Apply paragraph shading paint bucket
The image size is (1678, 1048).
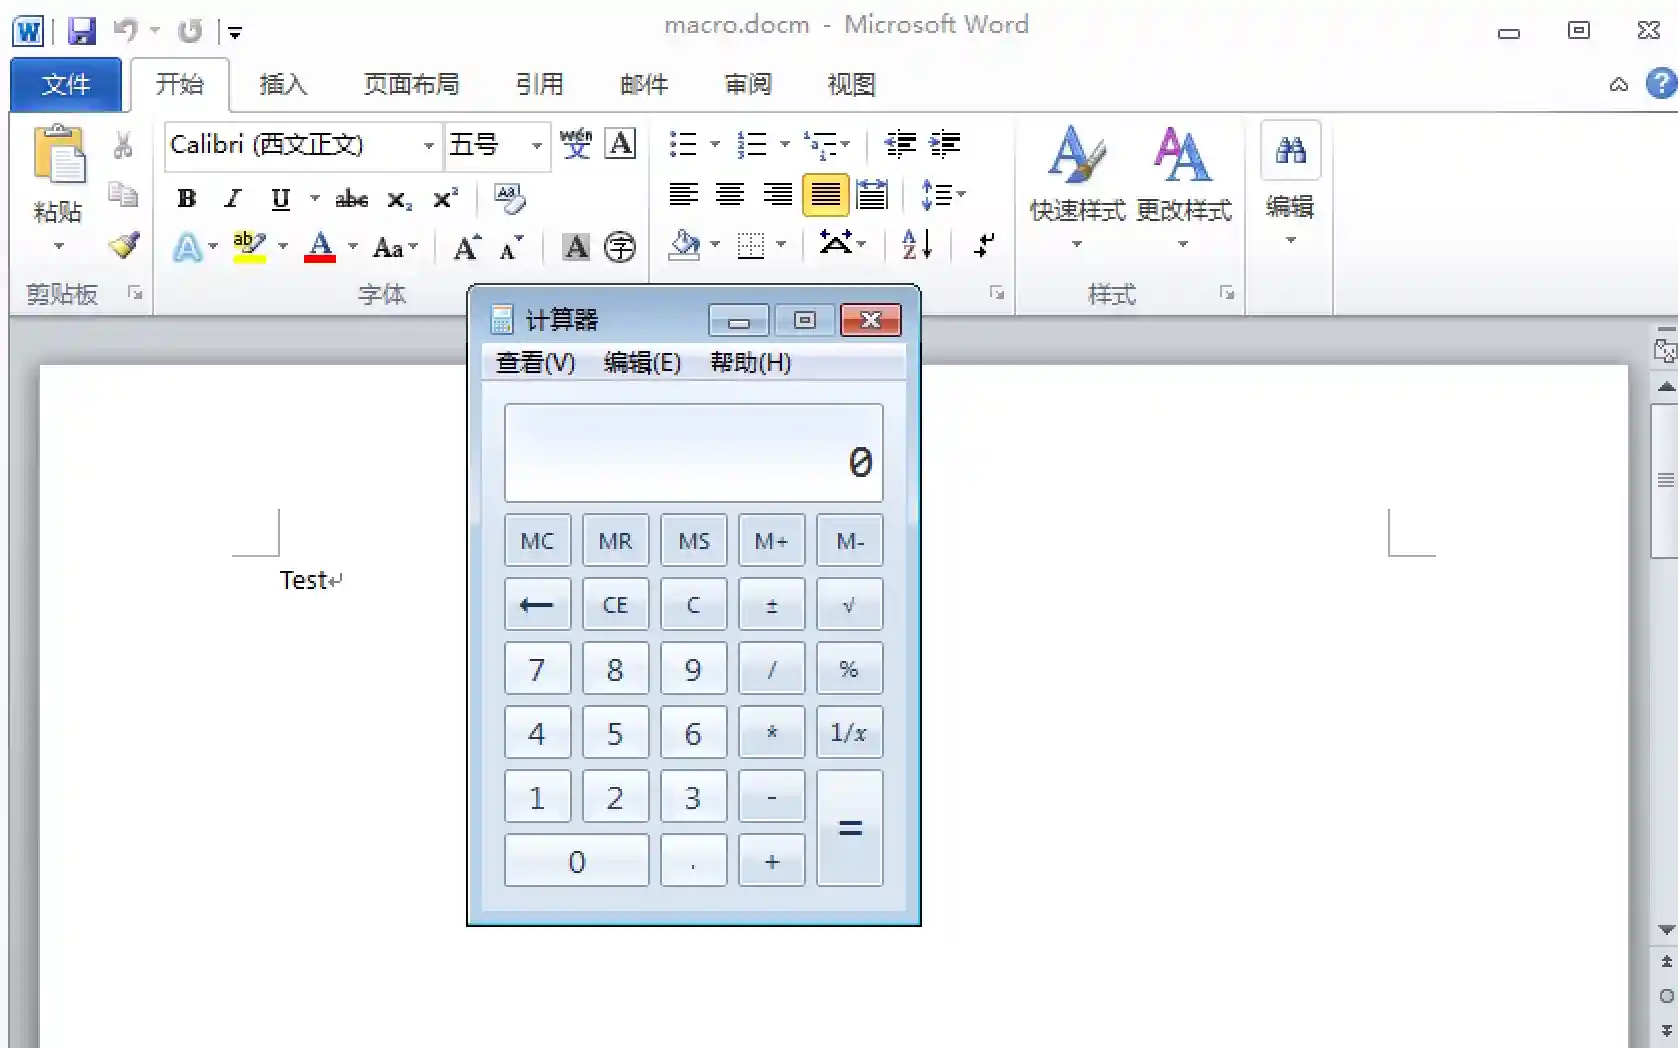pyautogui.click(x=685, y=244)
